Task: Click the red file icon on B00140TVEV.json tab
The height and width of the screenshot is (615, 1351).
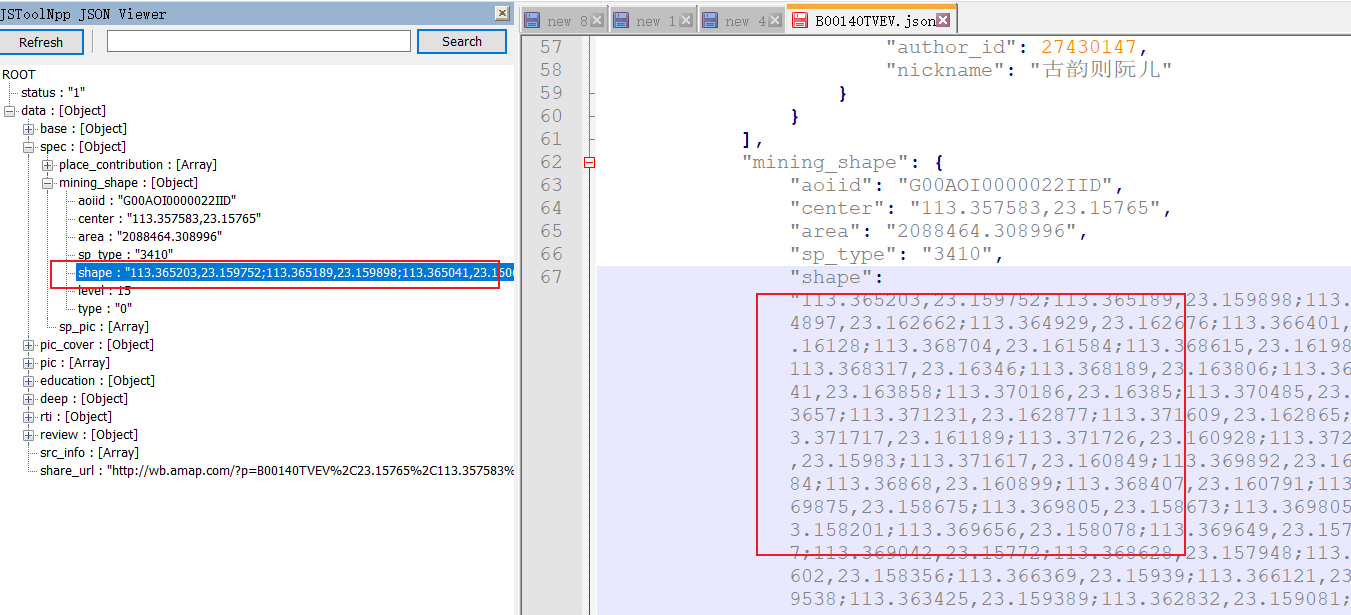Action: click(800, 20)
